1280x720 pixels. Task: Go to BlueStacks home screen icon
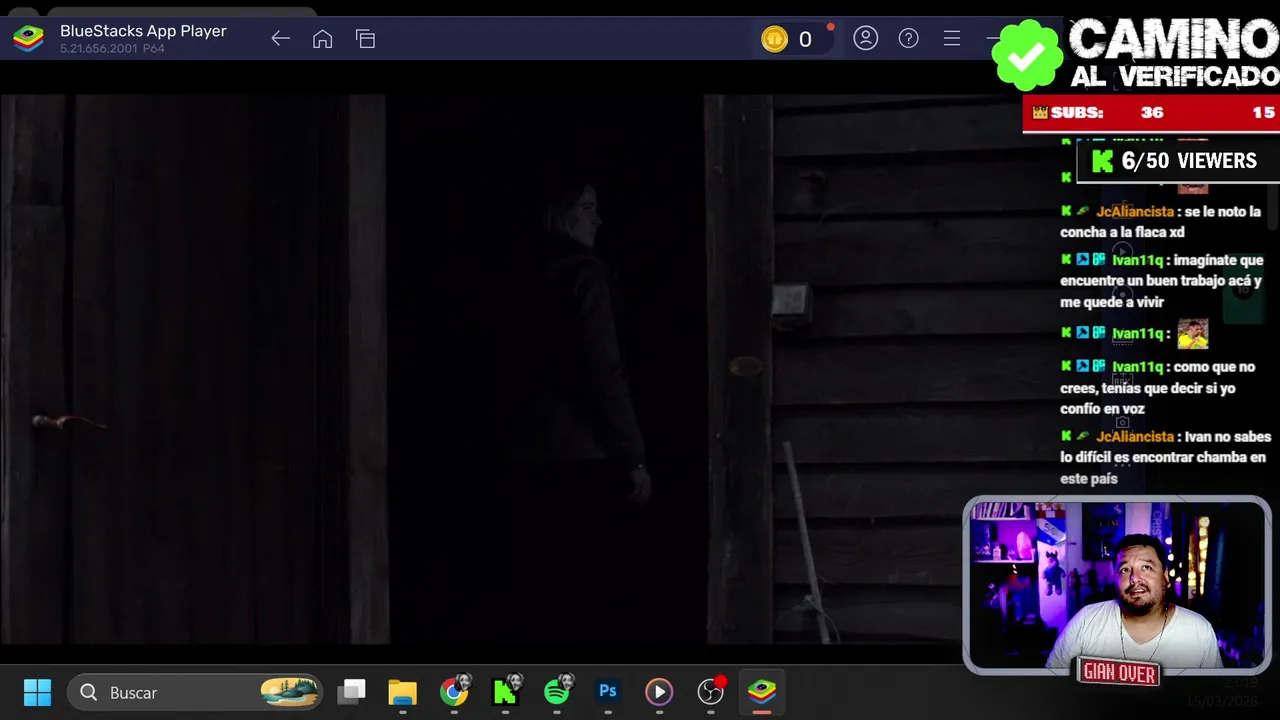point(322,39)
